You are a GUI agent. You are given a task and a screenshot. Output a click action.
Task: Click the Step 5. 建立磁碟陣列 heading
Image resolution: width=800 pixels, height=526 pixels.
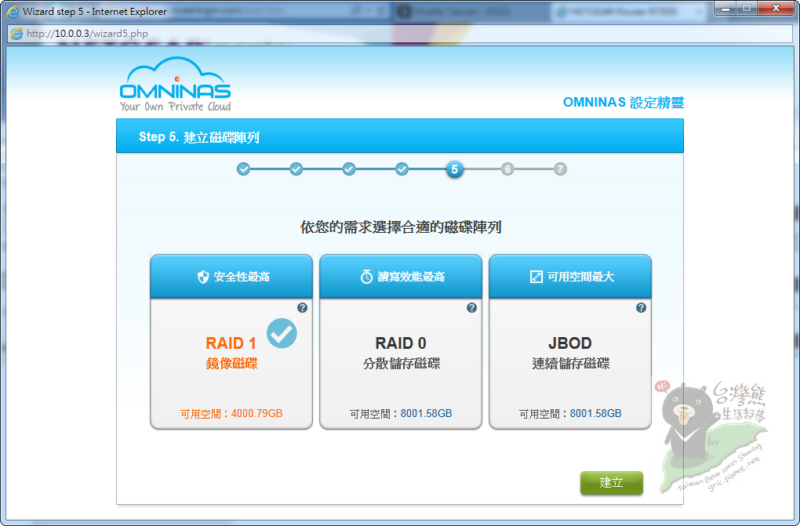coord(199,137)
